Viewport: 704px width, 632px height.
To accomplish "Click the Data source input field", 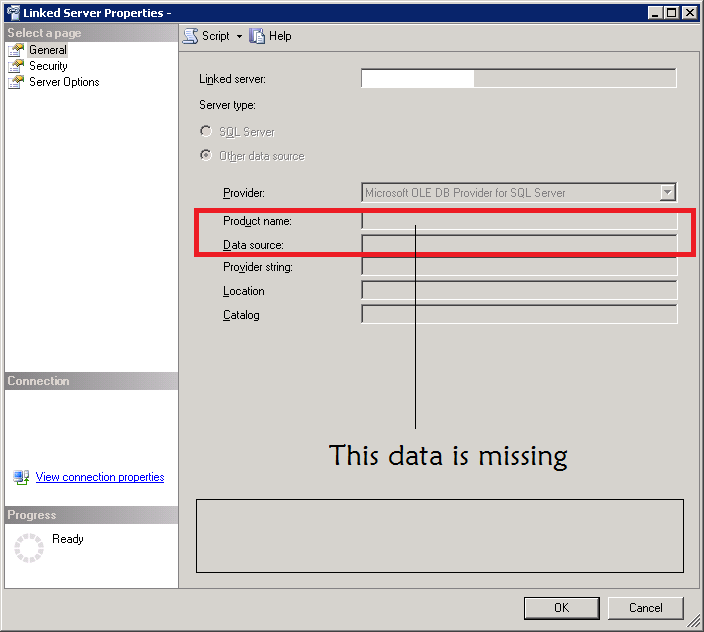I will (518, 244).
